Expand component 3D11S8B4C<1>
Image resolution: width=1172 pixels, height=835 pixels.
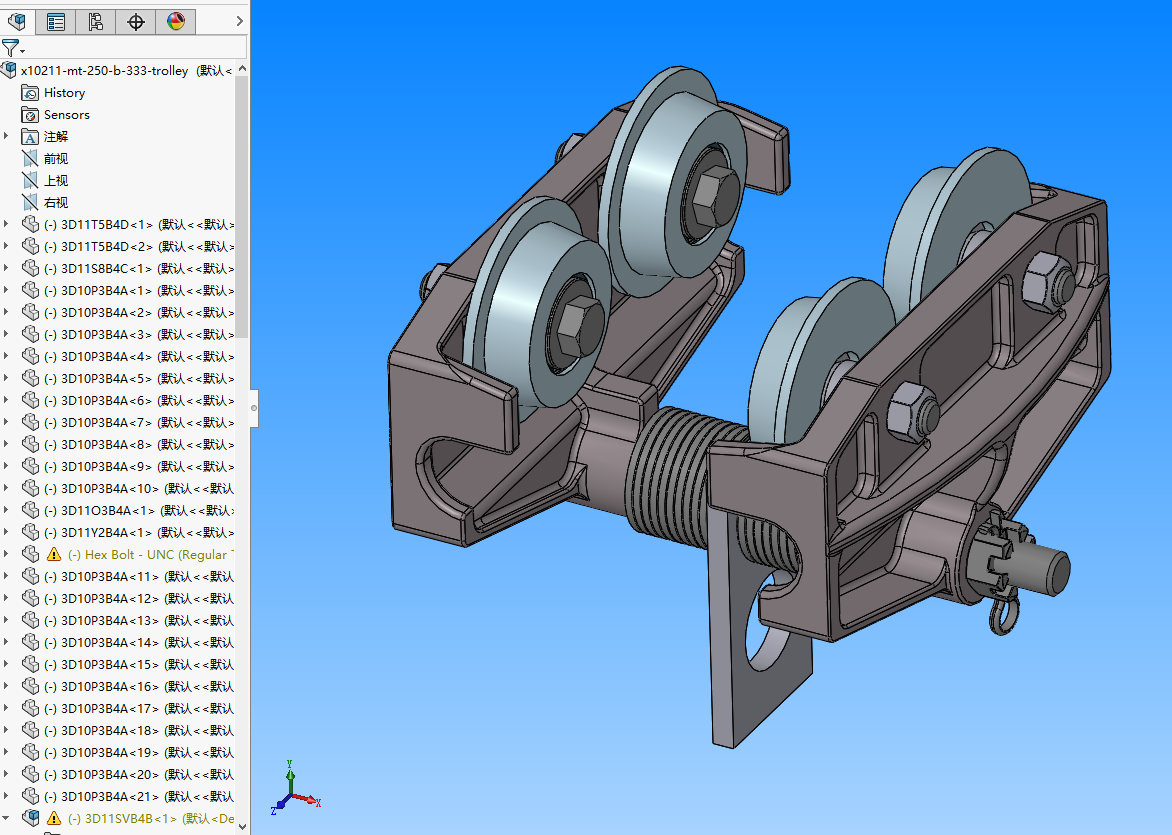pos(7,268)
